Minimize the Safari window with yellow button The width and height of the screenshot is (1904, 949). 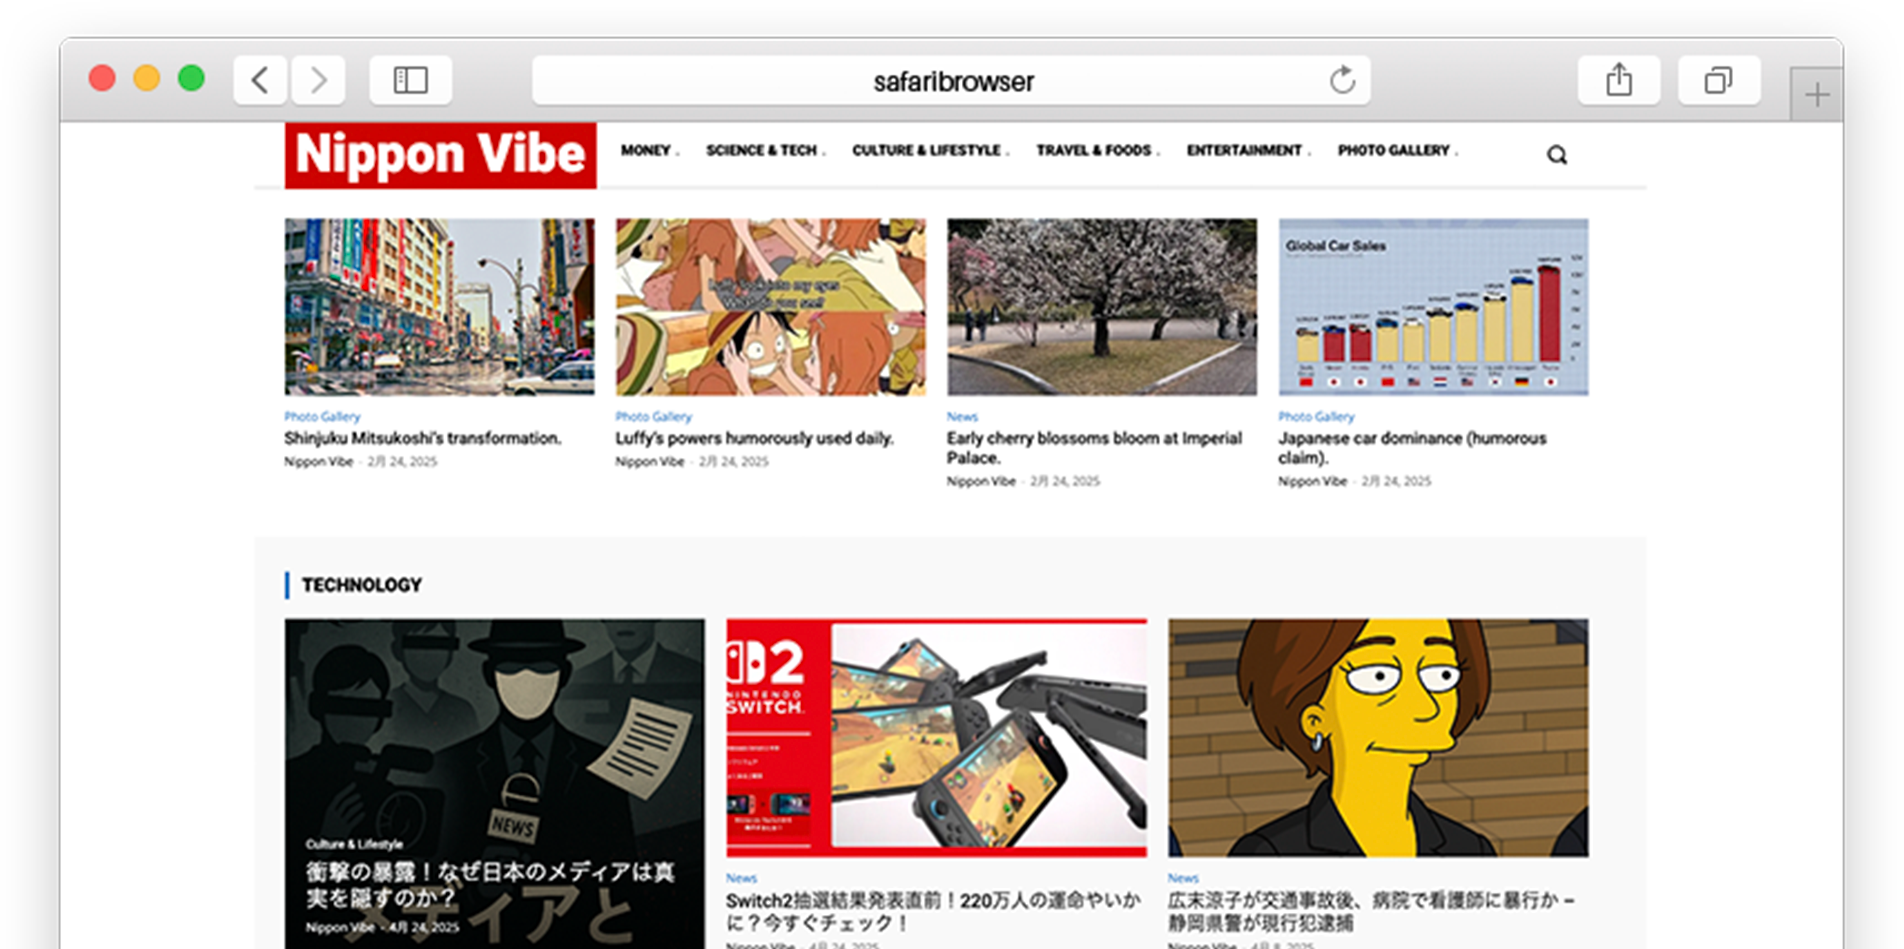[x=147, y=78]
